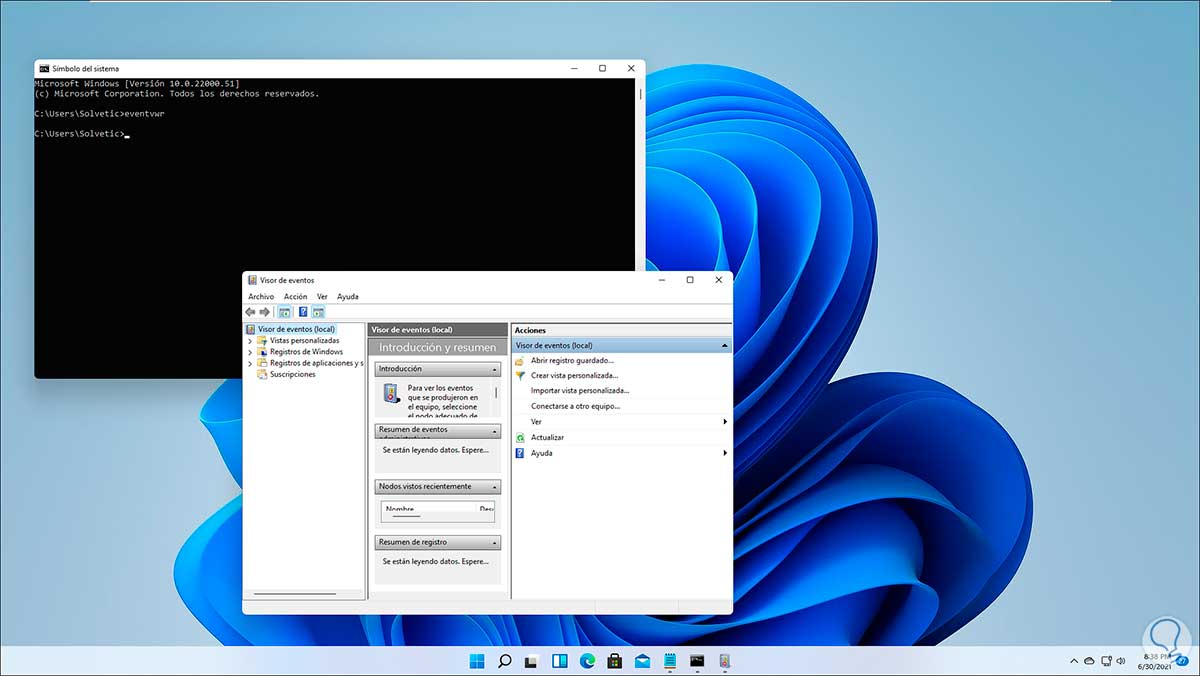
Task: Select Suscripciones in the tree
Action: [292, 374]
